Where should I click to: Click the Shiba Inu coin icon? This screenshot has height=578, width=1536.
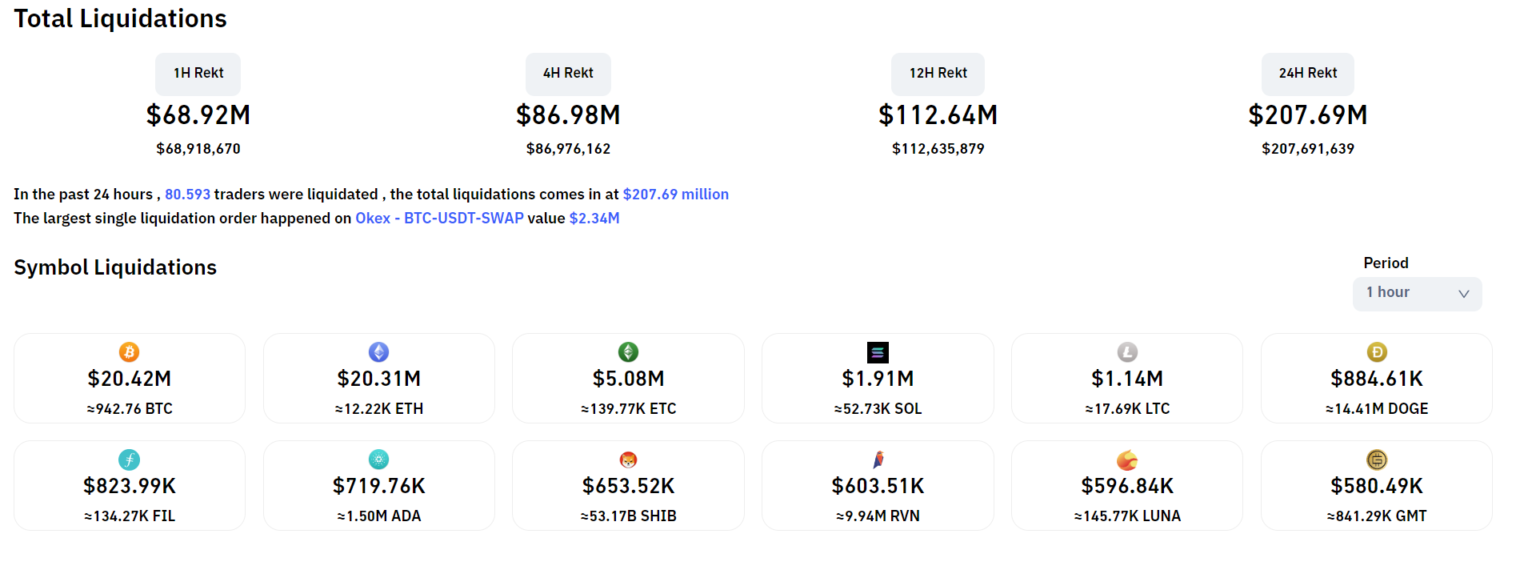[628, 460]
